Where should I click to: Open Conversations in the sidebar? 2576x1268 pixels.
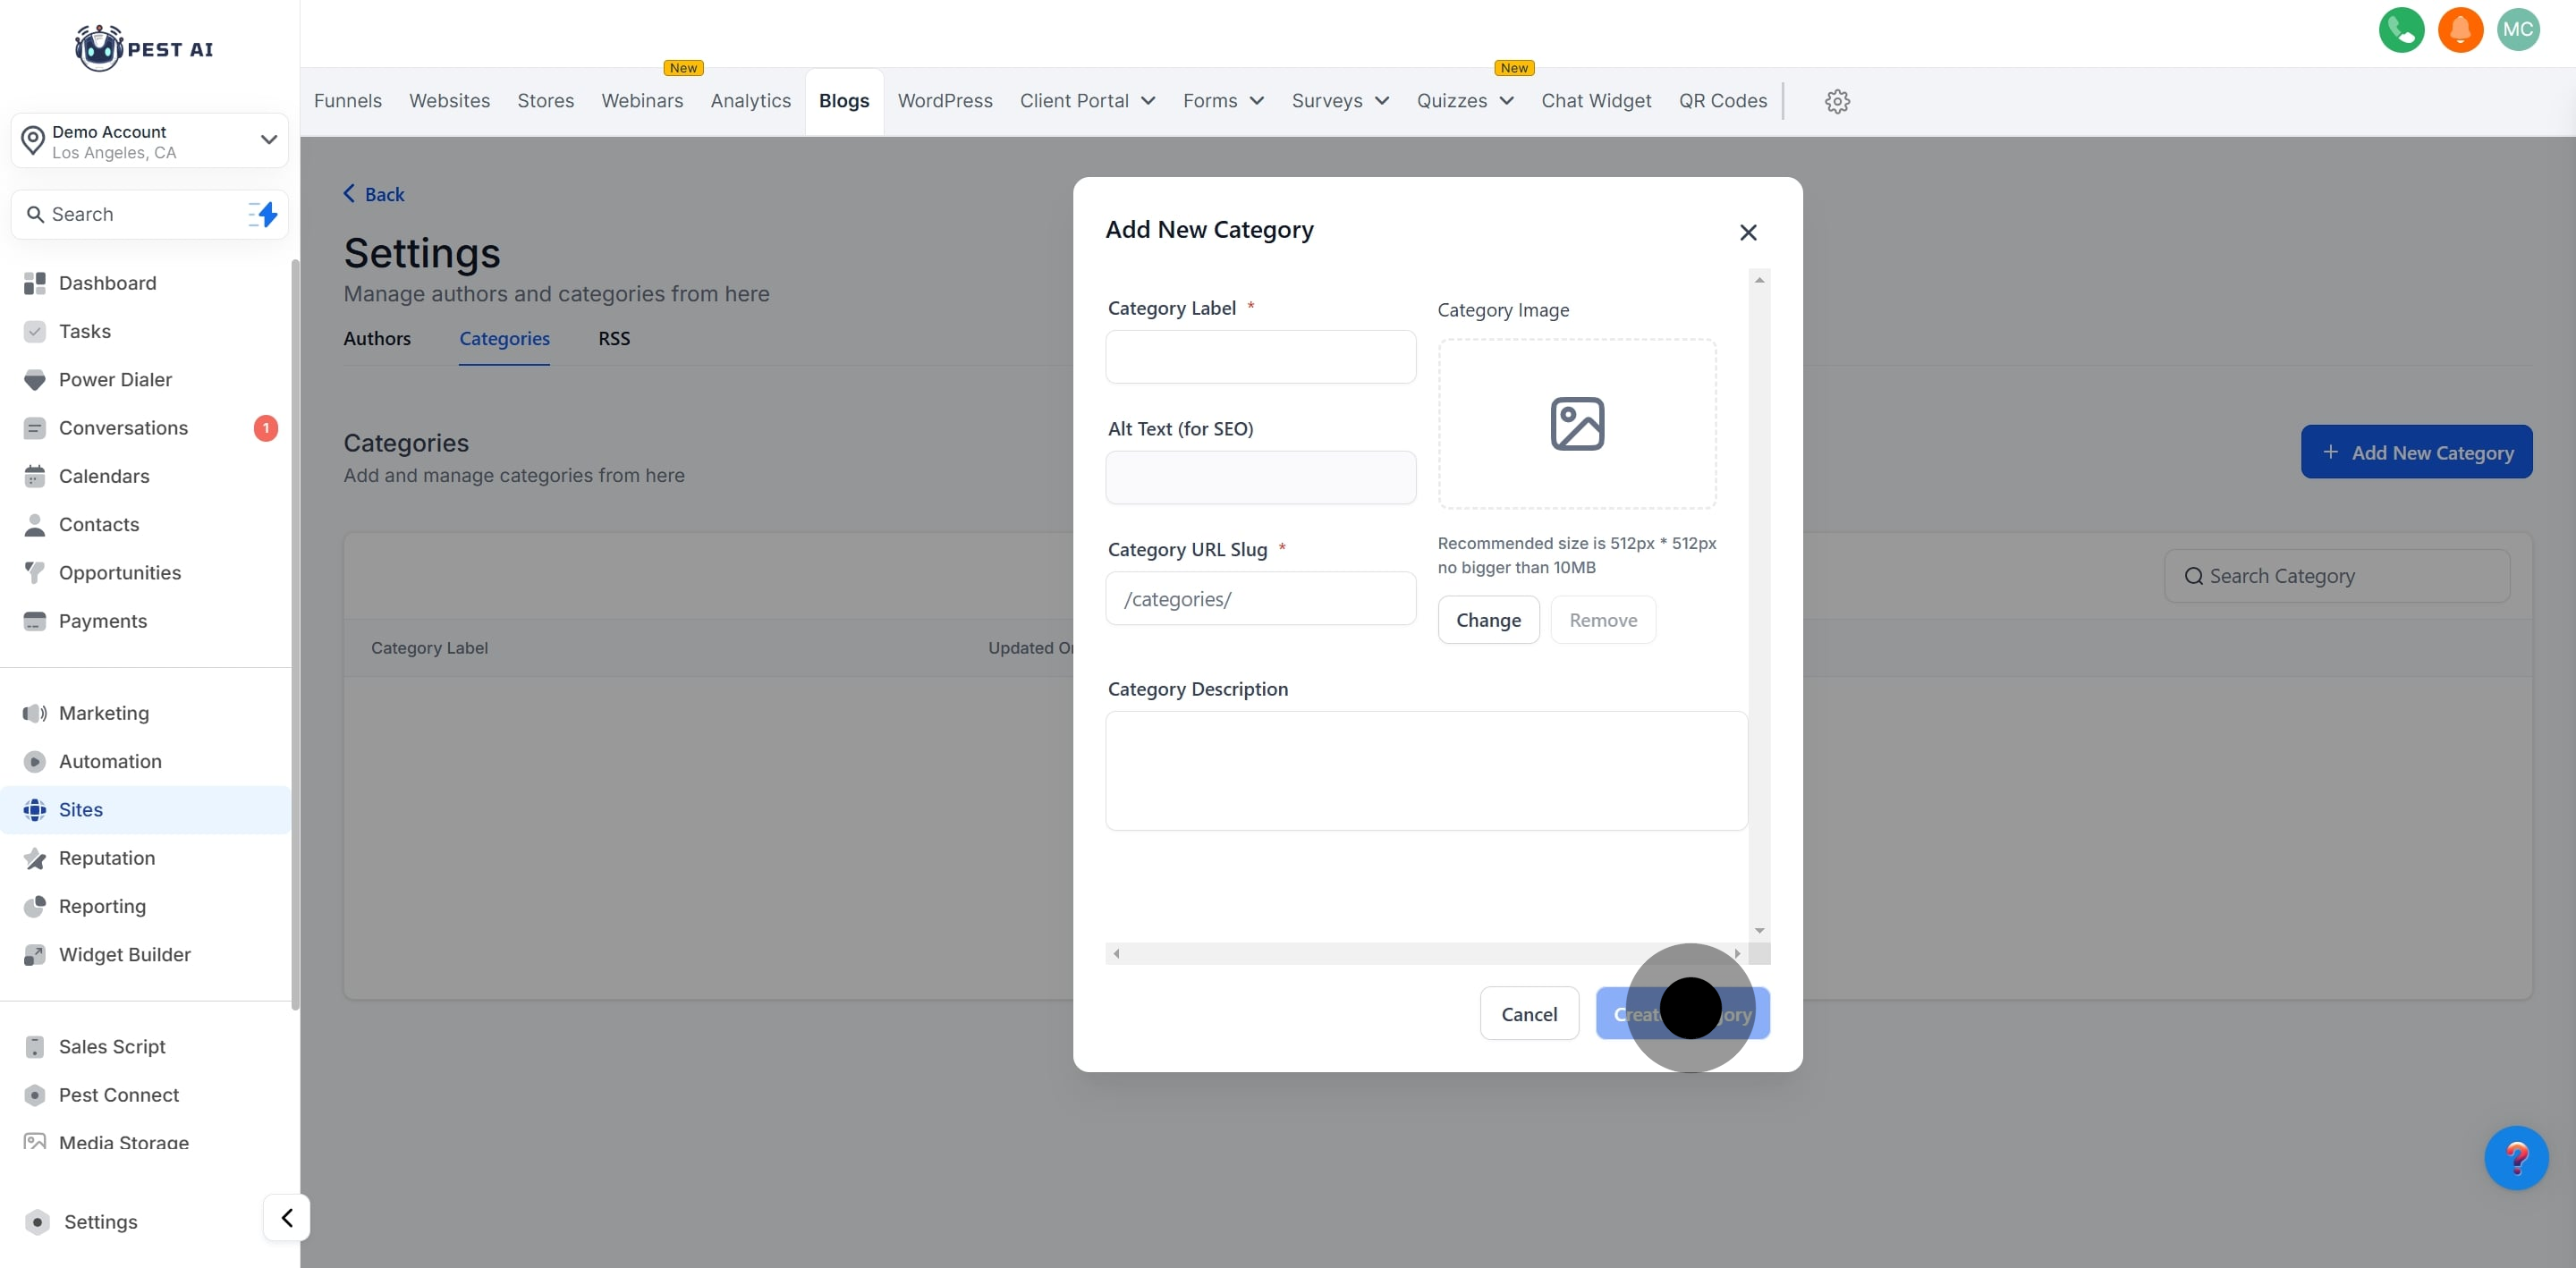[123, 428]
